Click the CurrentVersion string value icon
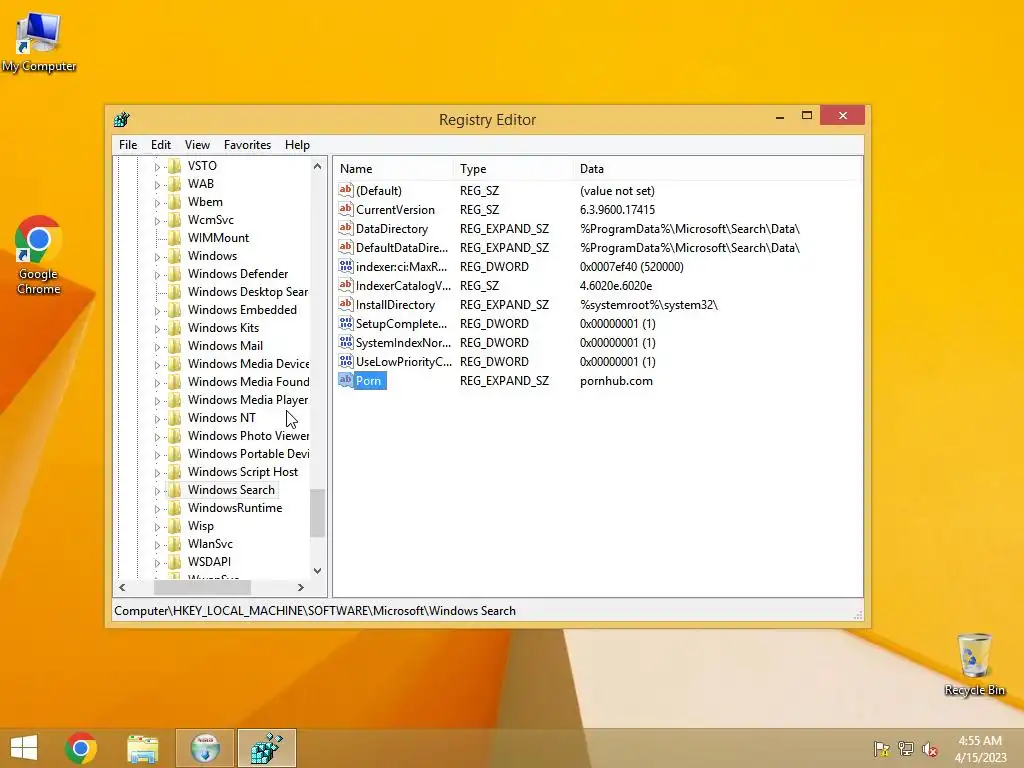 (x=345, y=209)
